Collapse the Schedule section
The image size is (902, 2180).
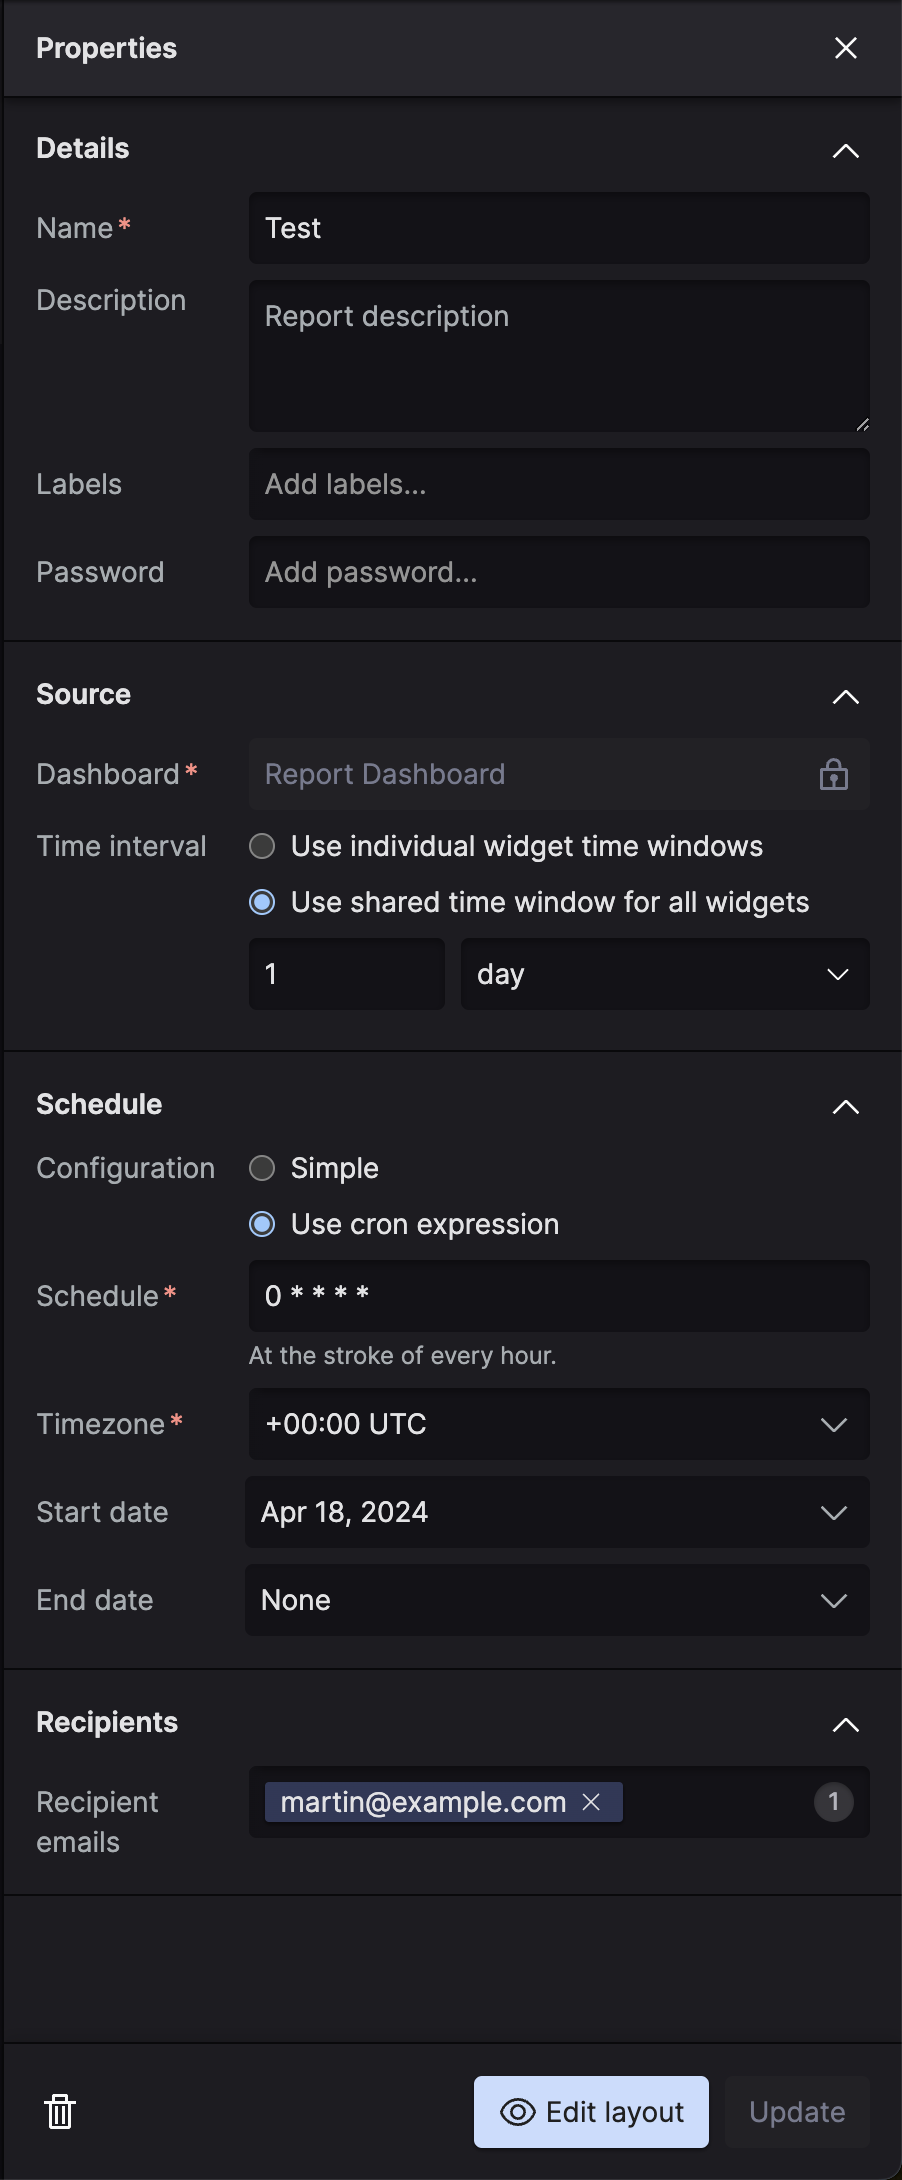tap(845, 1106)
